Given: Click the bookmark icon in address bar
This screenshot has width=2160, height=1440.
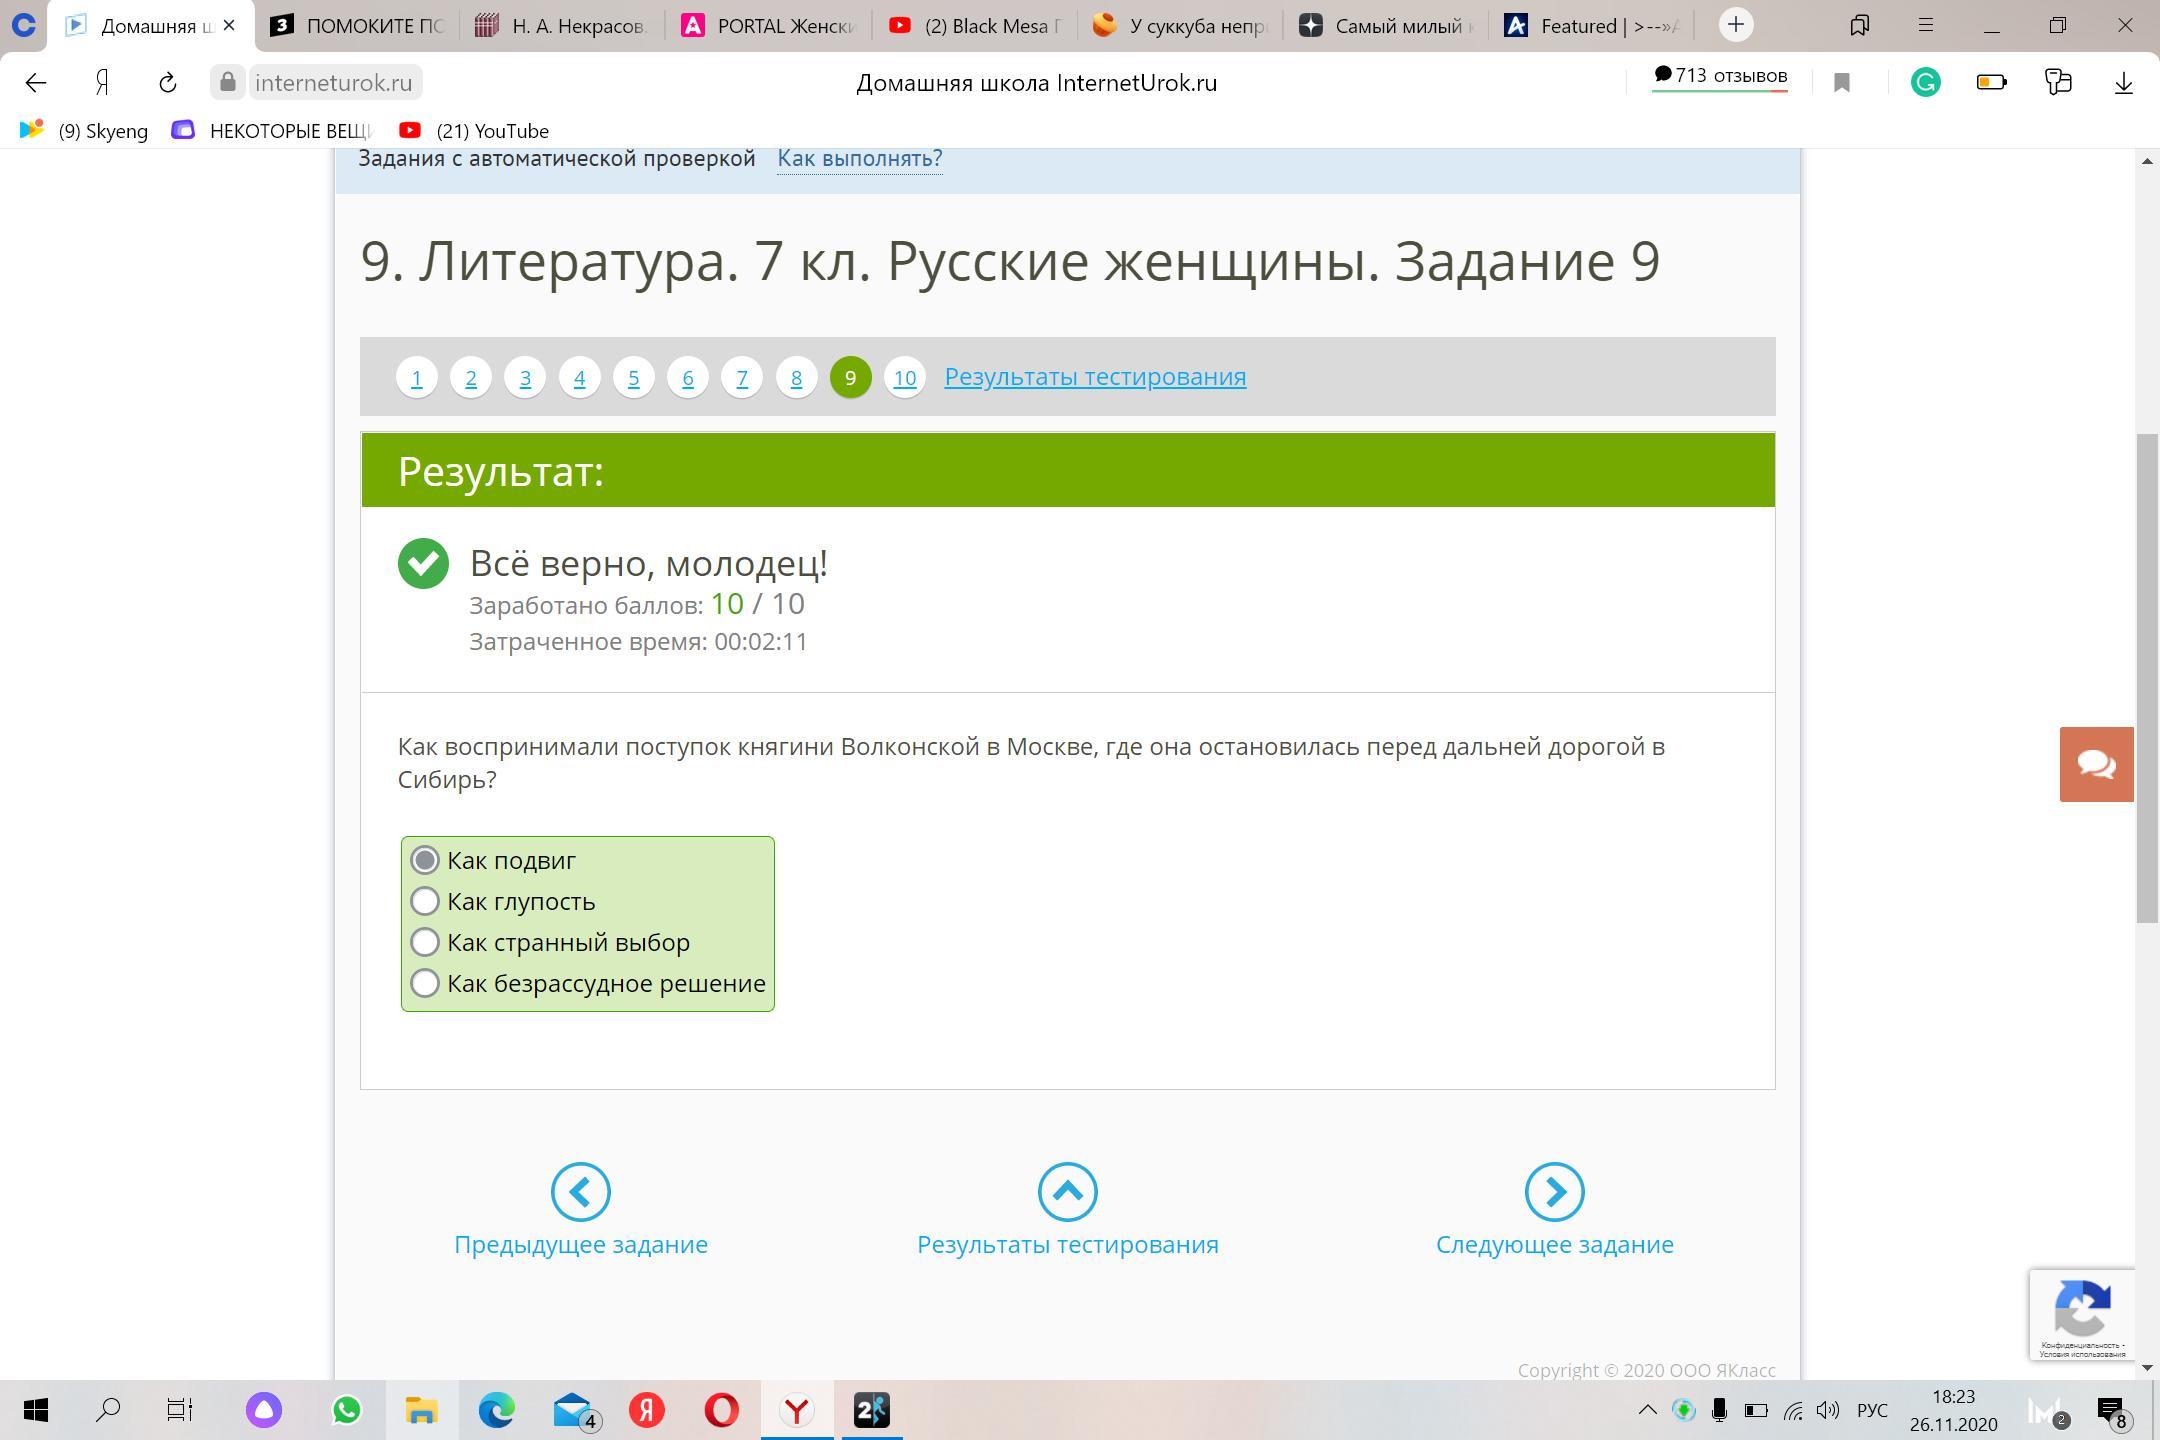Looking at the screenshot, I should coord(1842,83).
